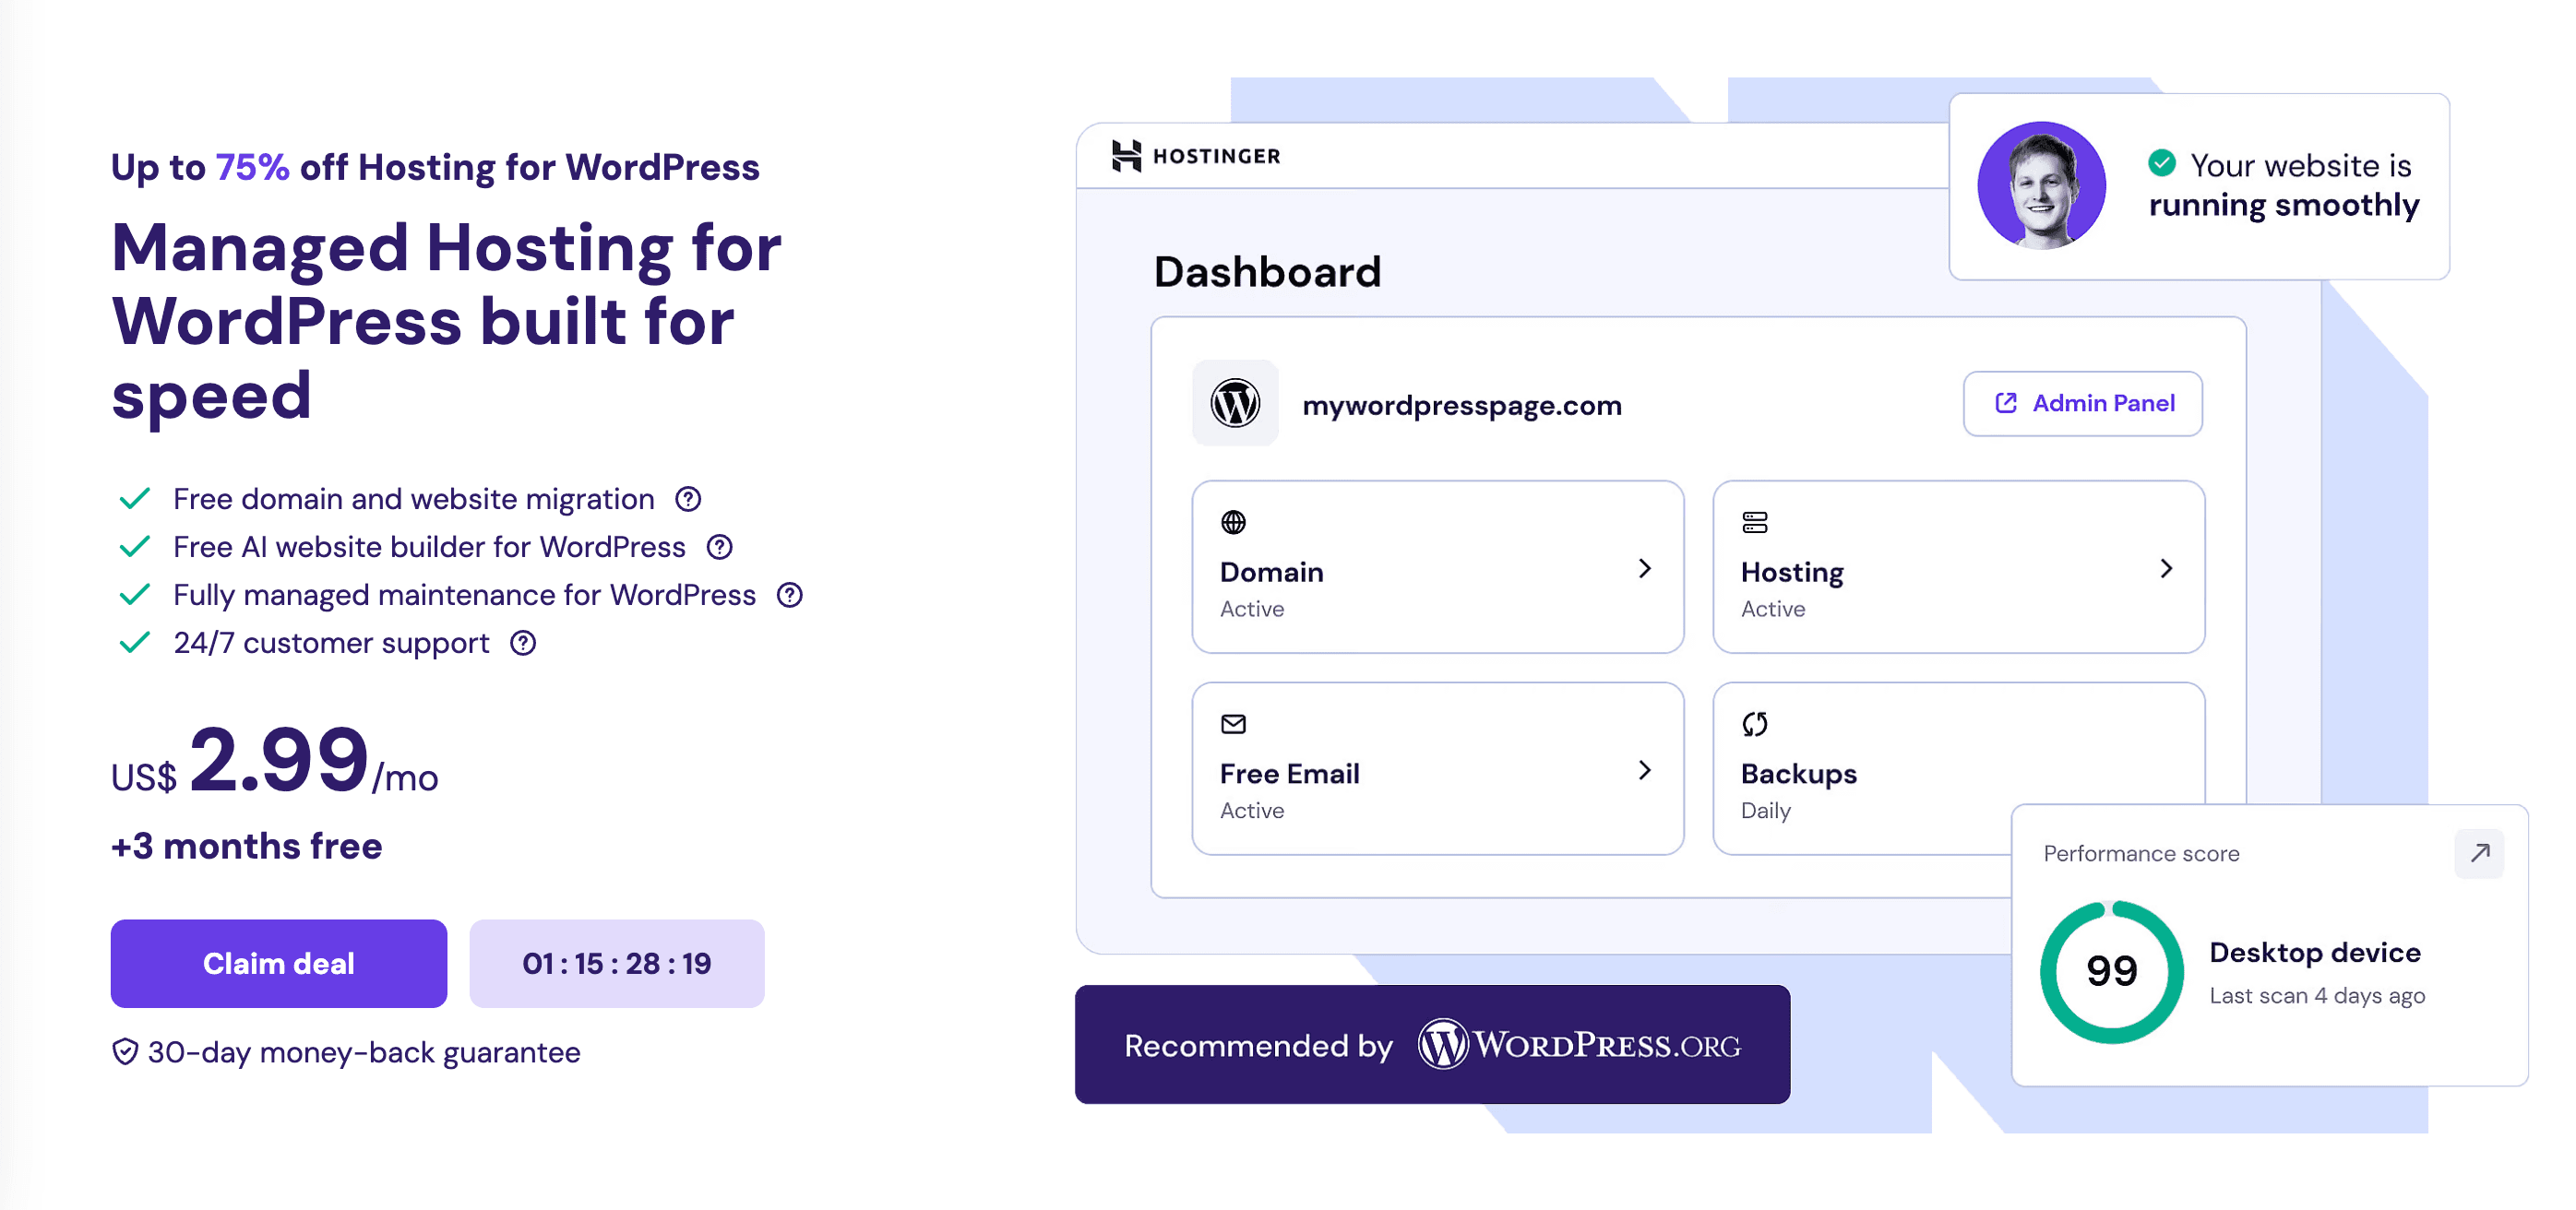Click the help icon beside free domain migration
This screenshot has height=1210, width=2576.
(x=688, y=498)
